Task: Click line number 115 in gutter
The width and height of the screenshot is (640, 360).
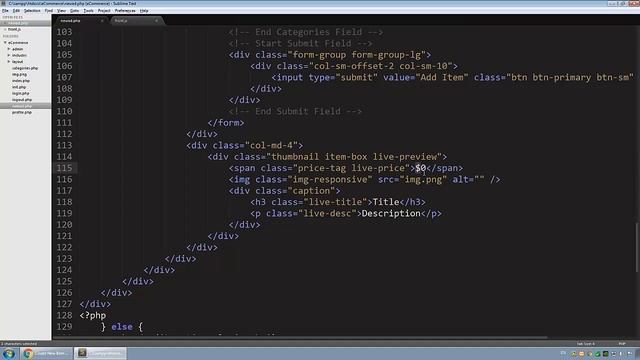Action: [x=64, y=168]
